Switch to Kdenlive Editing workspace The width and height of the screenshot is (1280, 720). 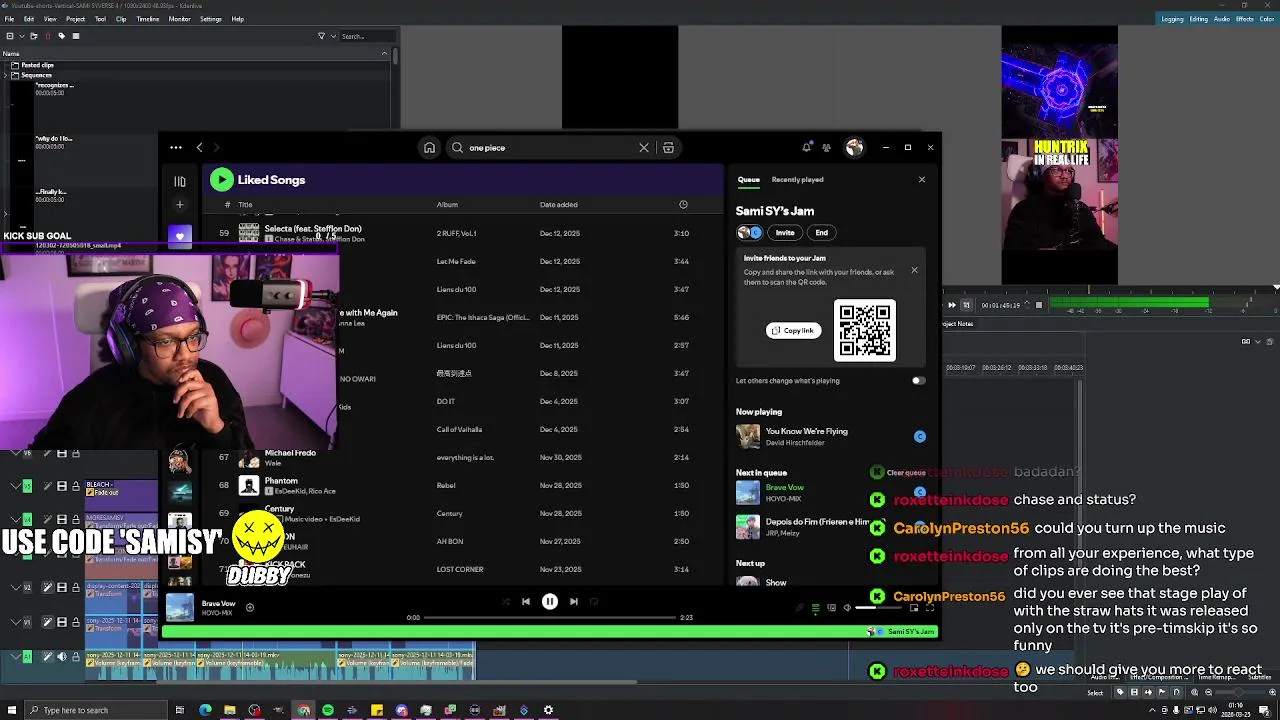coord(1199,19)
